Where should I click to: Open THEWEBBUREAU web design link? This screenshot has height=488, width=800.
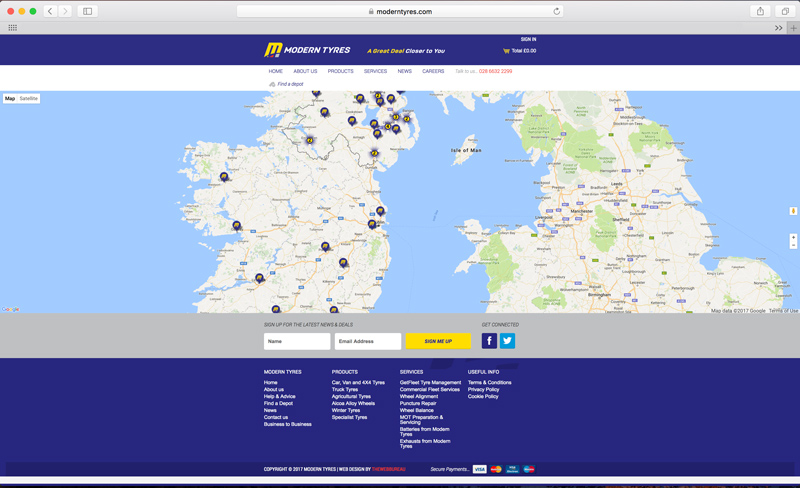tap(389, 469)
